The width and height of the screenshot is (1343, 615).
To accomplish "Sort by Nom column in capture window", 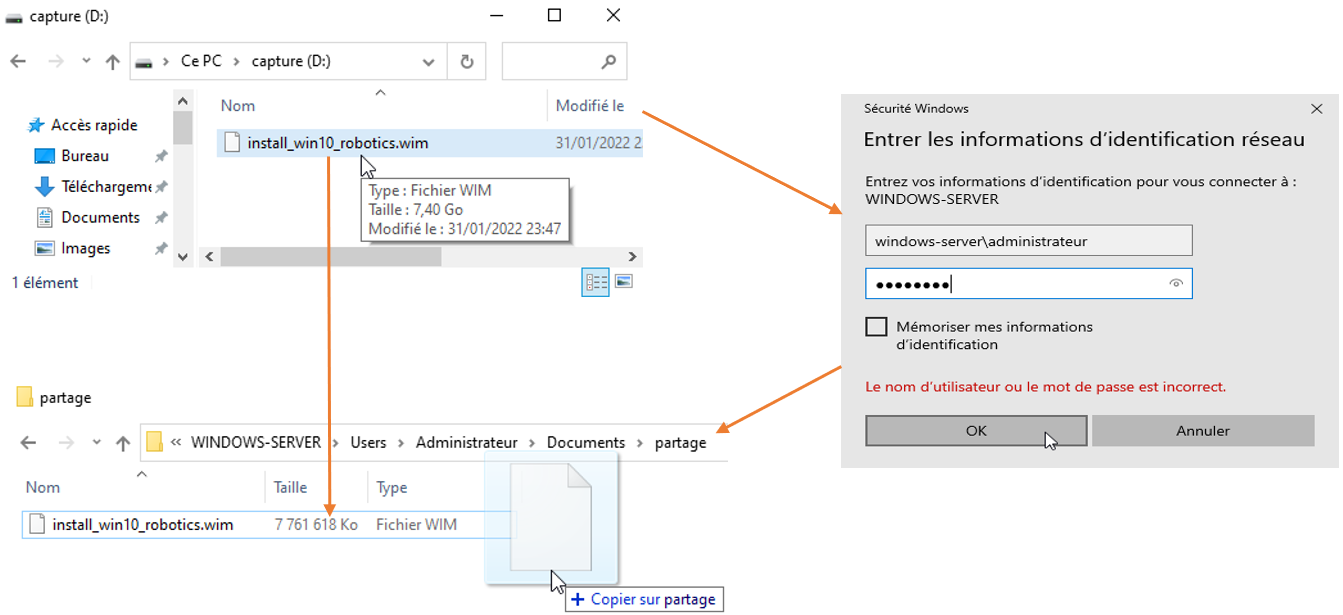I will 238,106.
